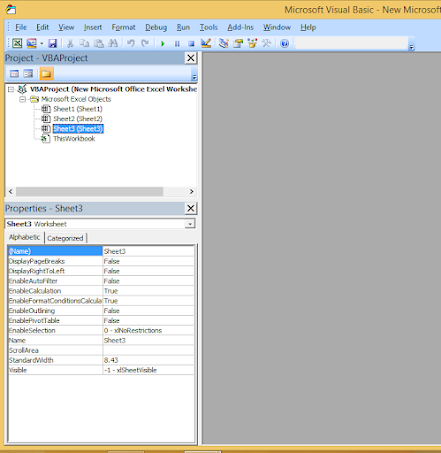Click the Visual Basic Help icon
Screen dimensions: 441x453
pyautogui.click(x=284, y=44)
